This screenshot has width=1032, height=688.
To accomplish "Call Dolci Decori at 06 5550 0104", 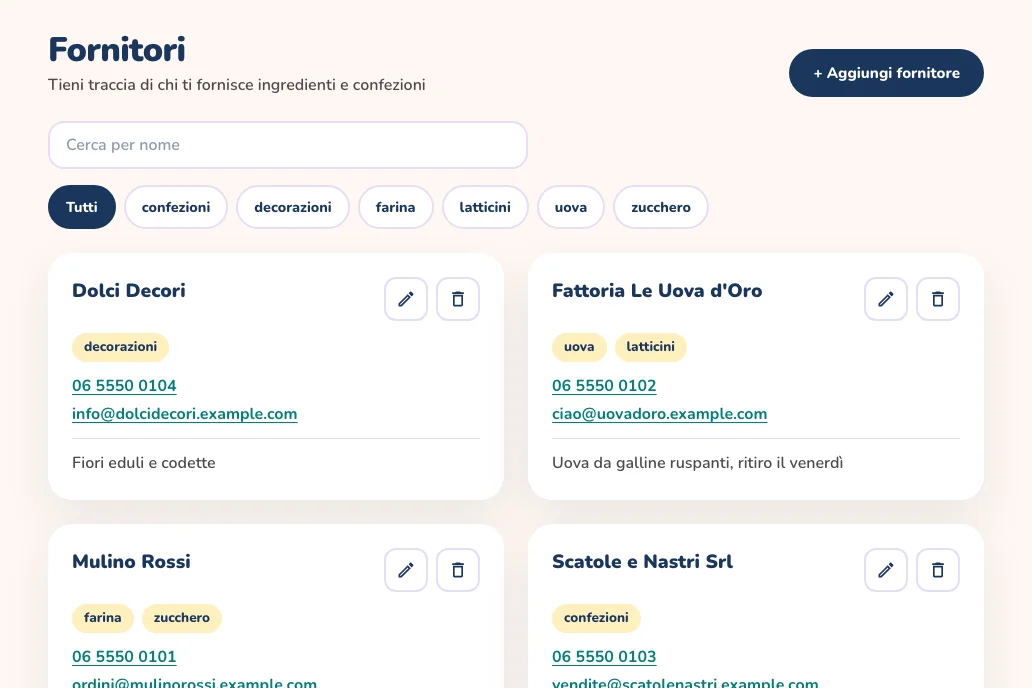I will [x=124, y=386].
